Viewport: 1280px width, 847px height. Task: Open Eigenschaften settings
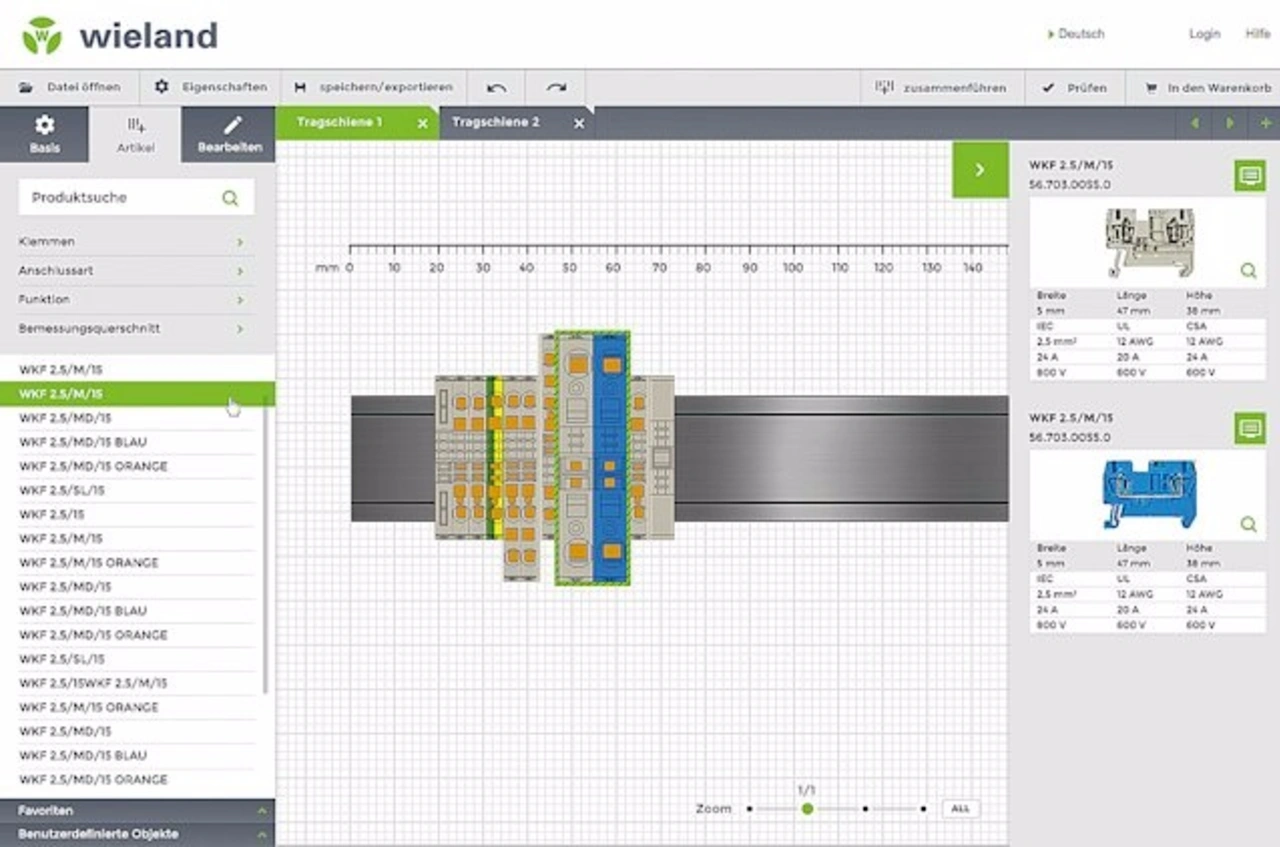pyautogui.click(x=210, y=87)
